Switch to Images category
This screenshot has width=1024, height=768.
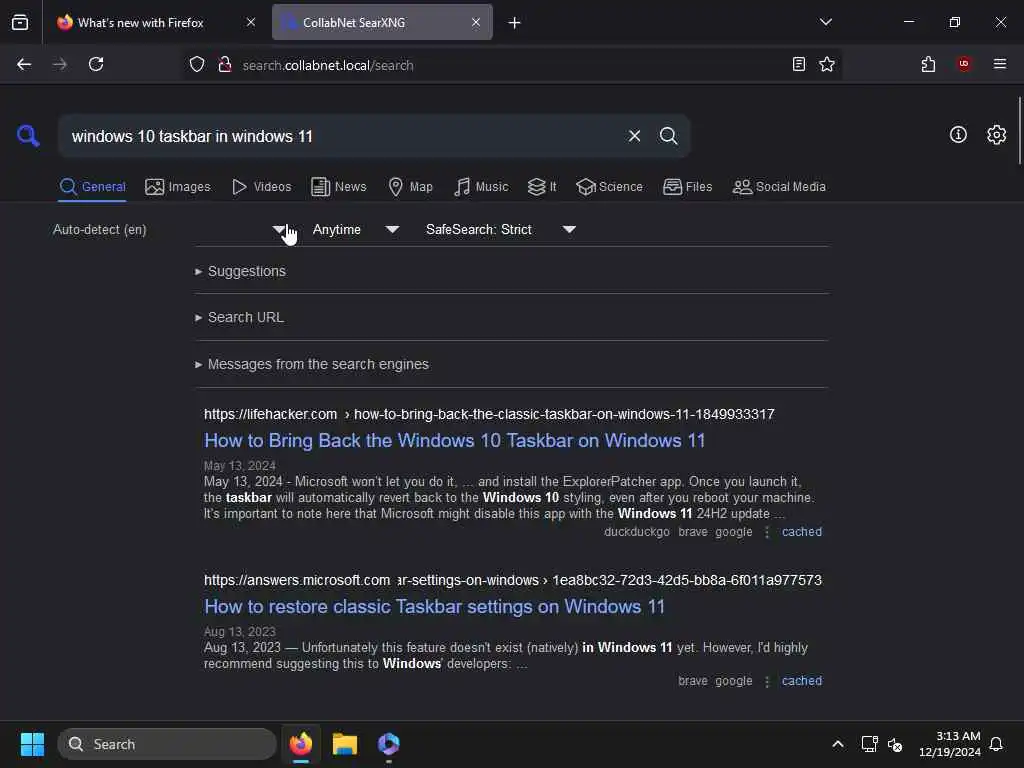click(x=178, y=187)
